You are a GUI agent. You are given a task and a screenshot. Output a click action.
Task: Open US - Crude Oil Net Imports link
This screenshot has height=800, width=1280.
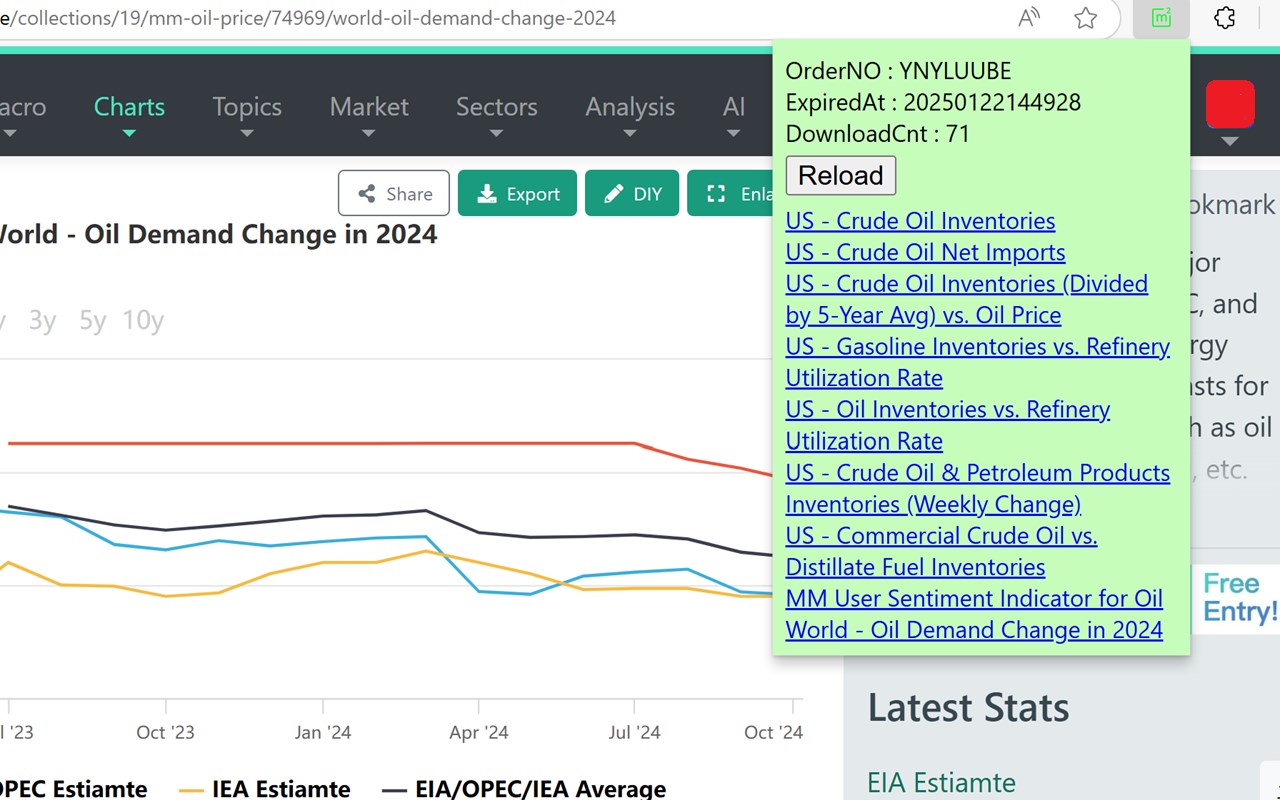tap(925, 252)
